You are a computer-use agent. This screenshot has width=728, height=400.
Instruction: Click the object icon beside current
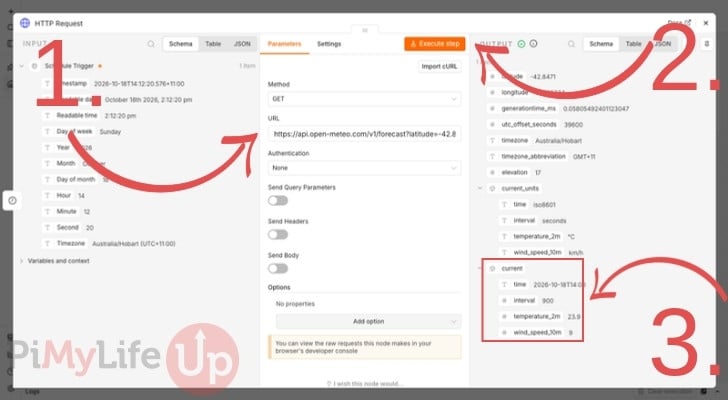coord(492,268)
